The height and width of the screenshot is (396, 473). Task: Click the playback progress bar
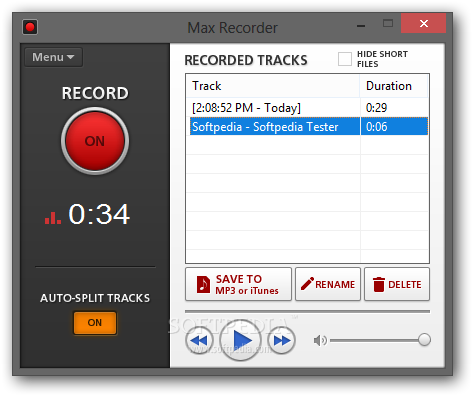click(307, 312)
